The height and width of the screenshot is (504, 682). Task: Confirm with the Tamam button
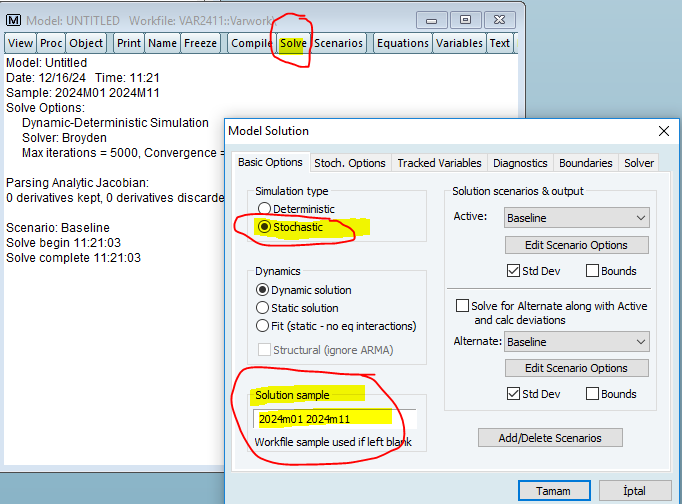pyautogui.click(x=553, y=491)
